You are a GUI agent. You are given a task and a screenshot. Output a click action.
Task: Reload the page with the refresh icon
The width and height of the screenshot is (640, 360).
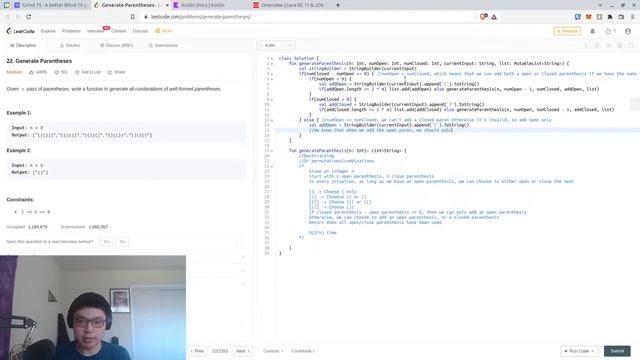pyautogui.click(x=29, y=17)
